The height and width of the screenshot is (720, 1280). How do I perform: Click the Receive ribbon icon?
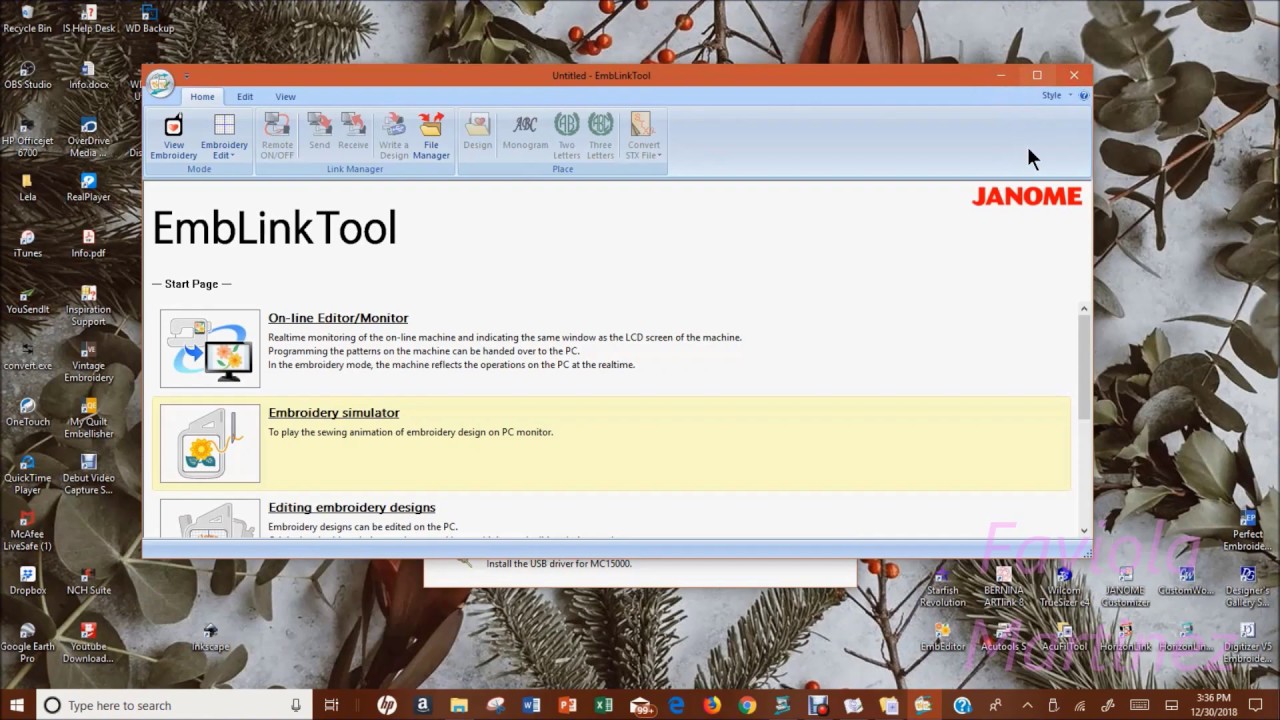click(353, 131)
